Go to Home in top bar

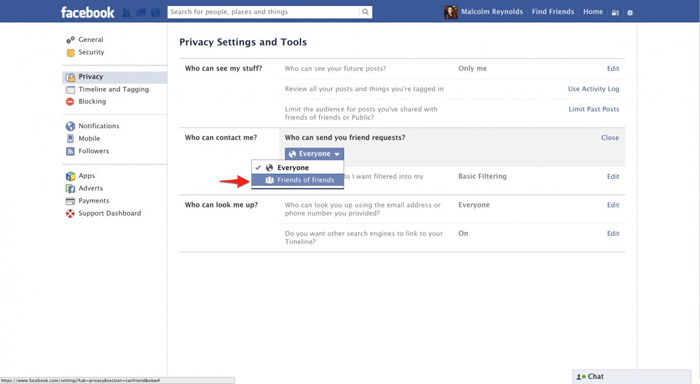(x=593, y=12)
